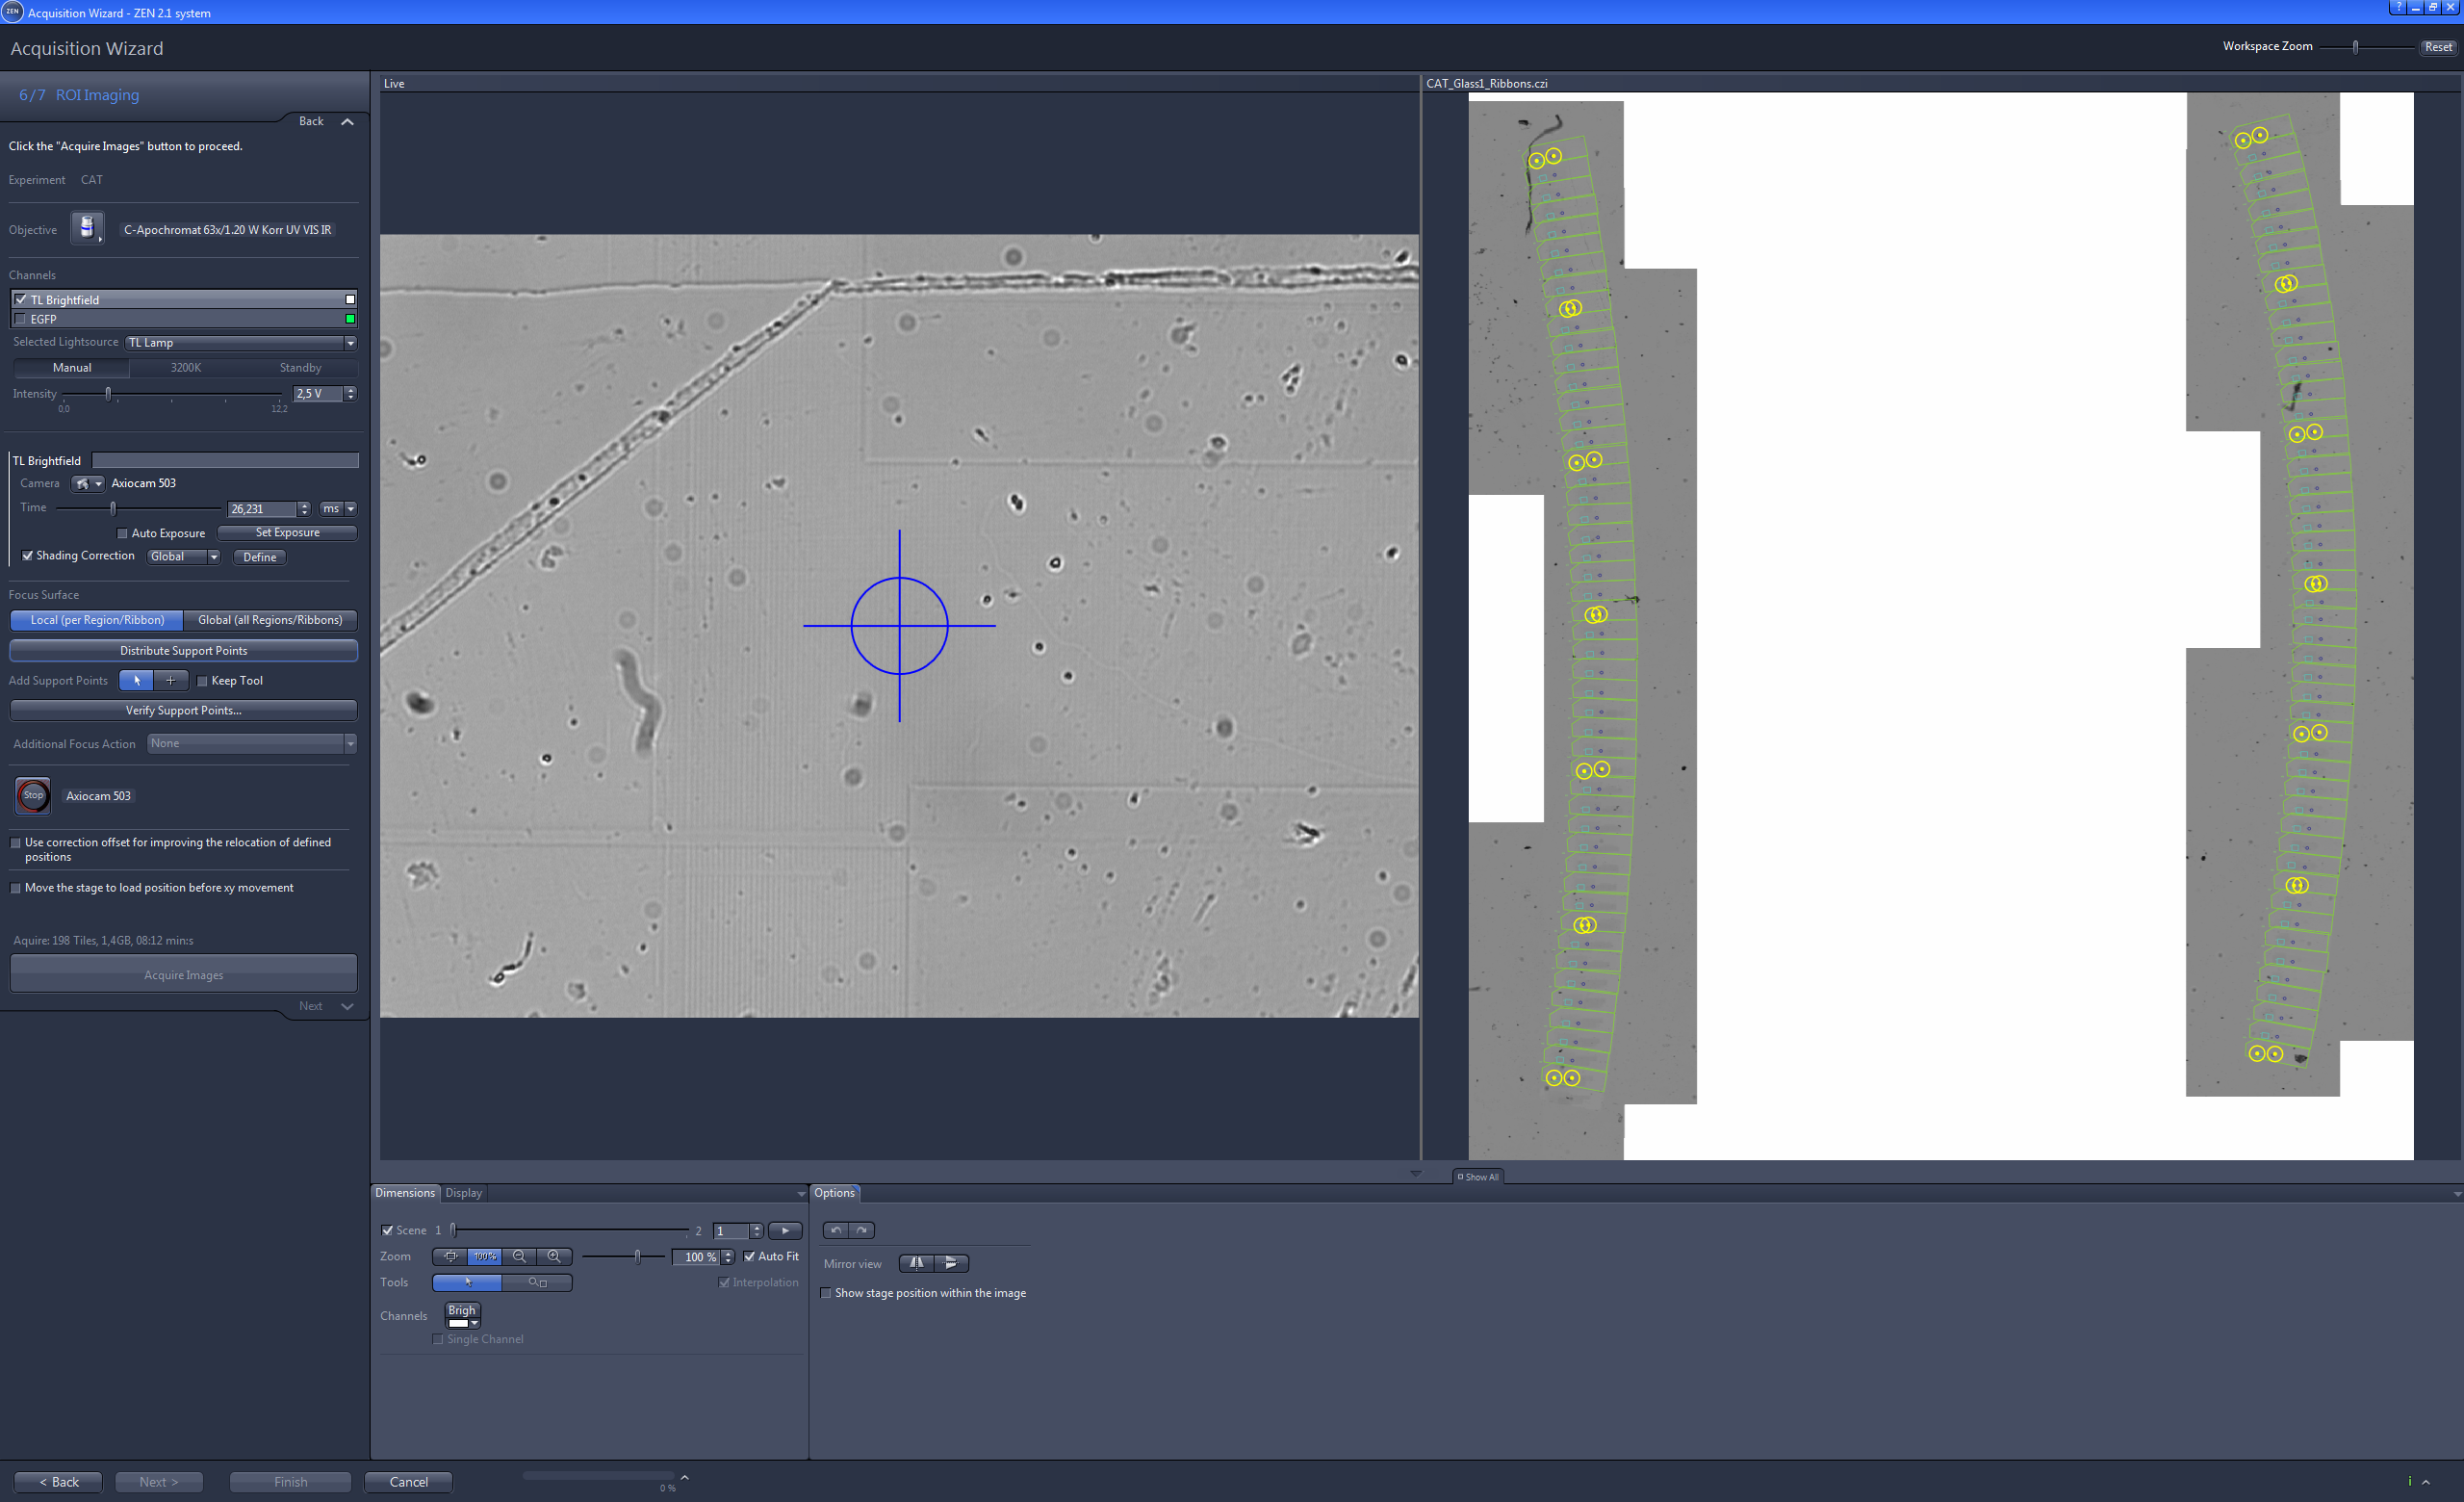2464x1502 pixels.
Task: Click the exposure time input field showing 26,231
Action: [x=262, y=509]
